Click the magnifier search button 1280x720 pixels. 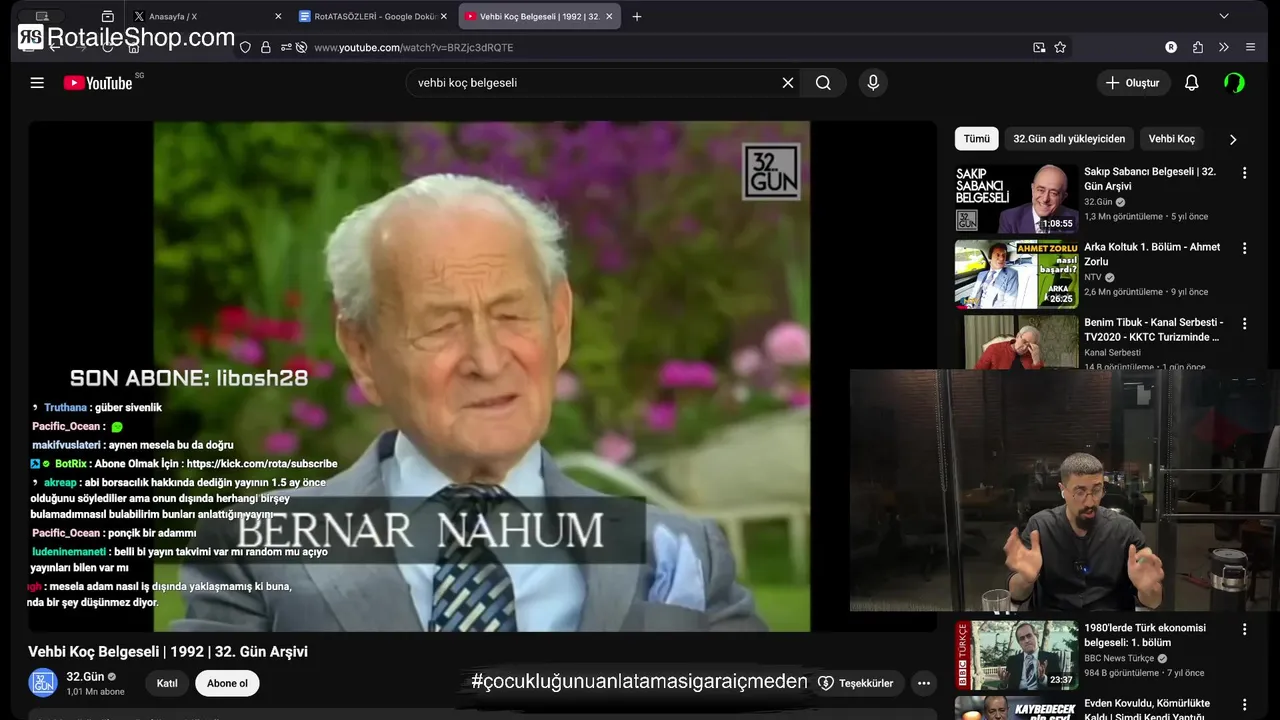click(x=823, y=83)
